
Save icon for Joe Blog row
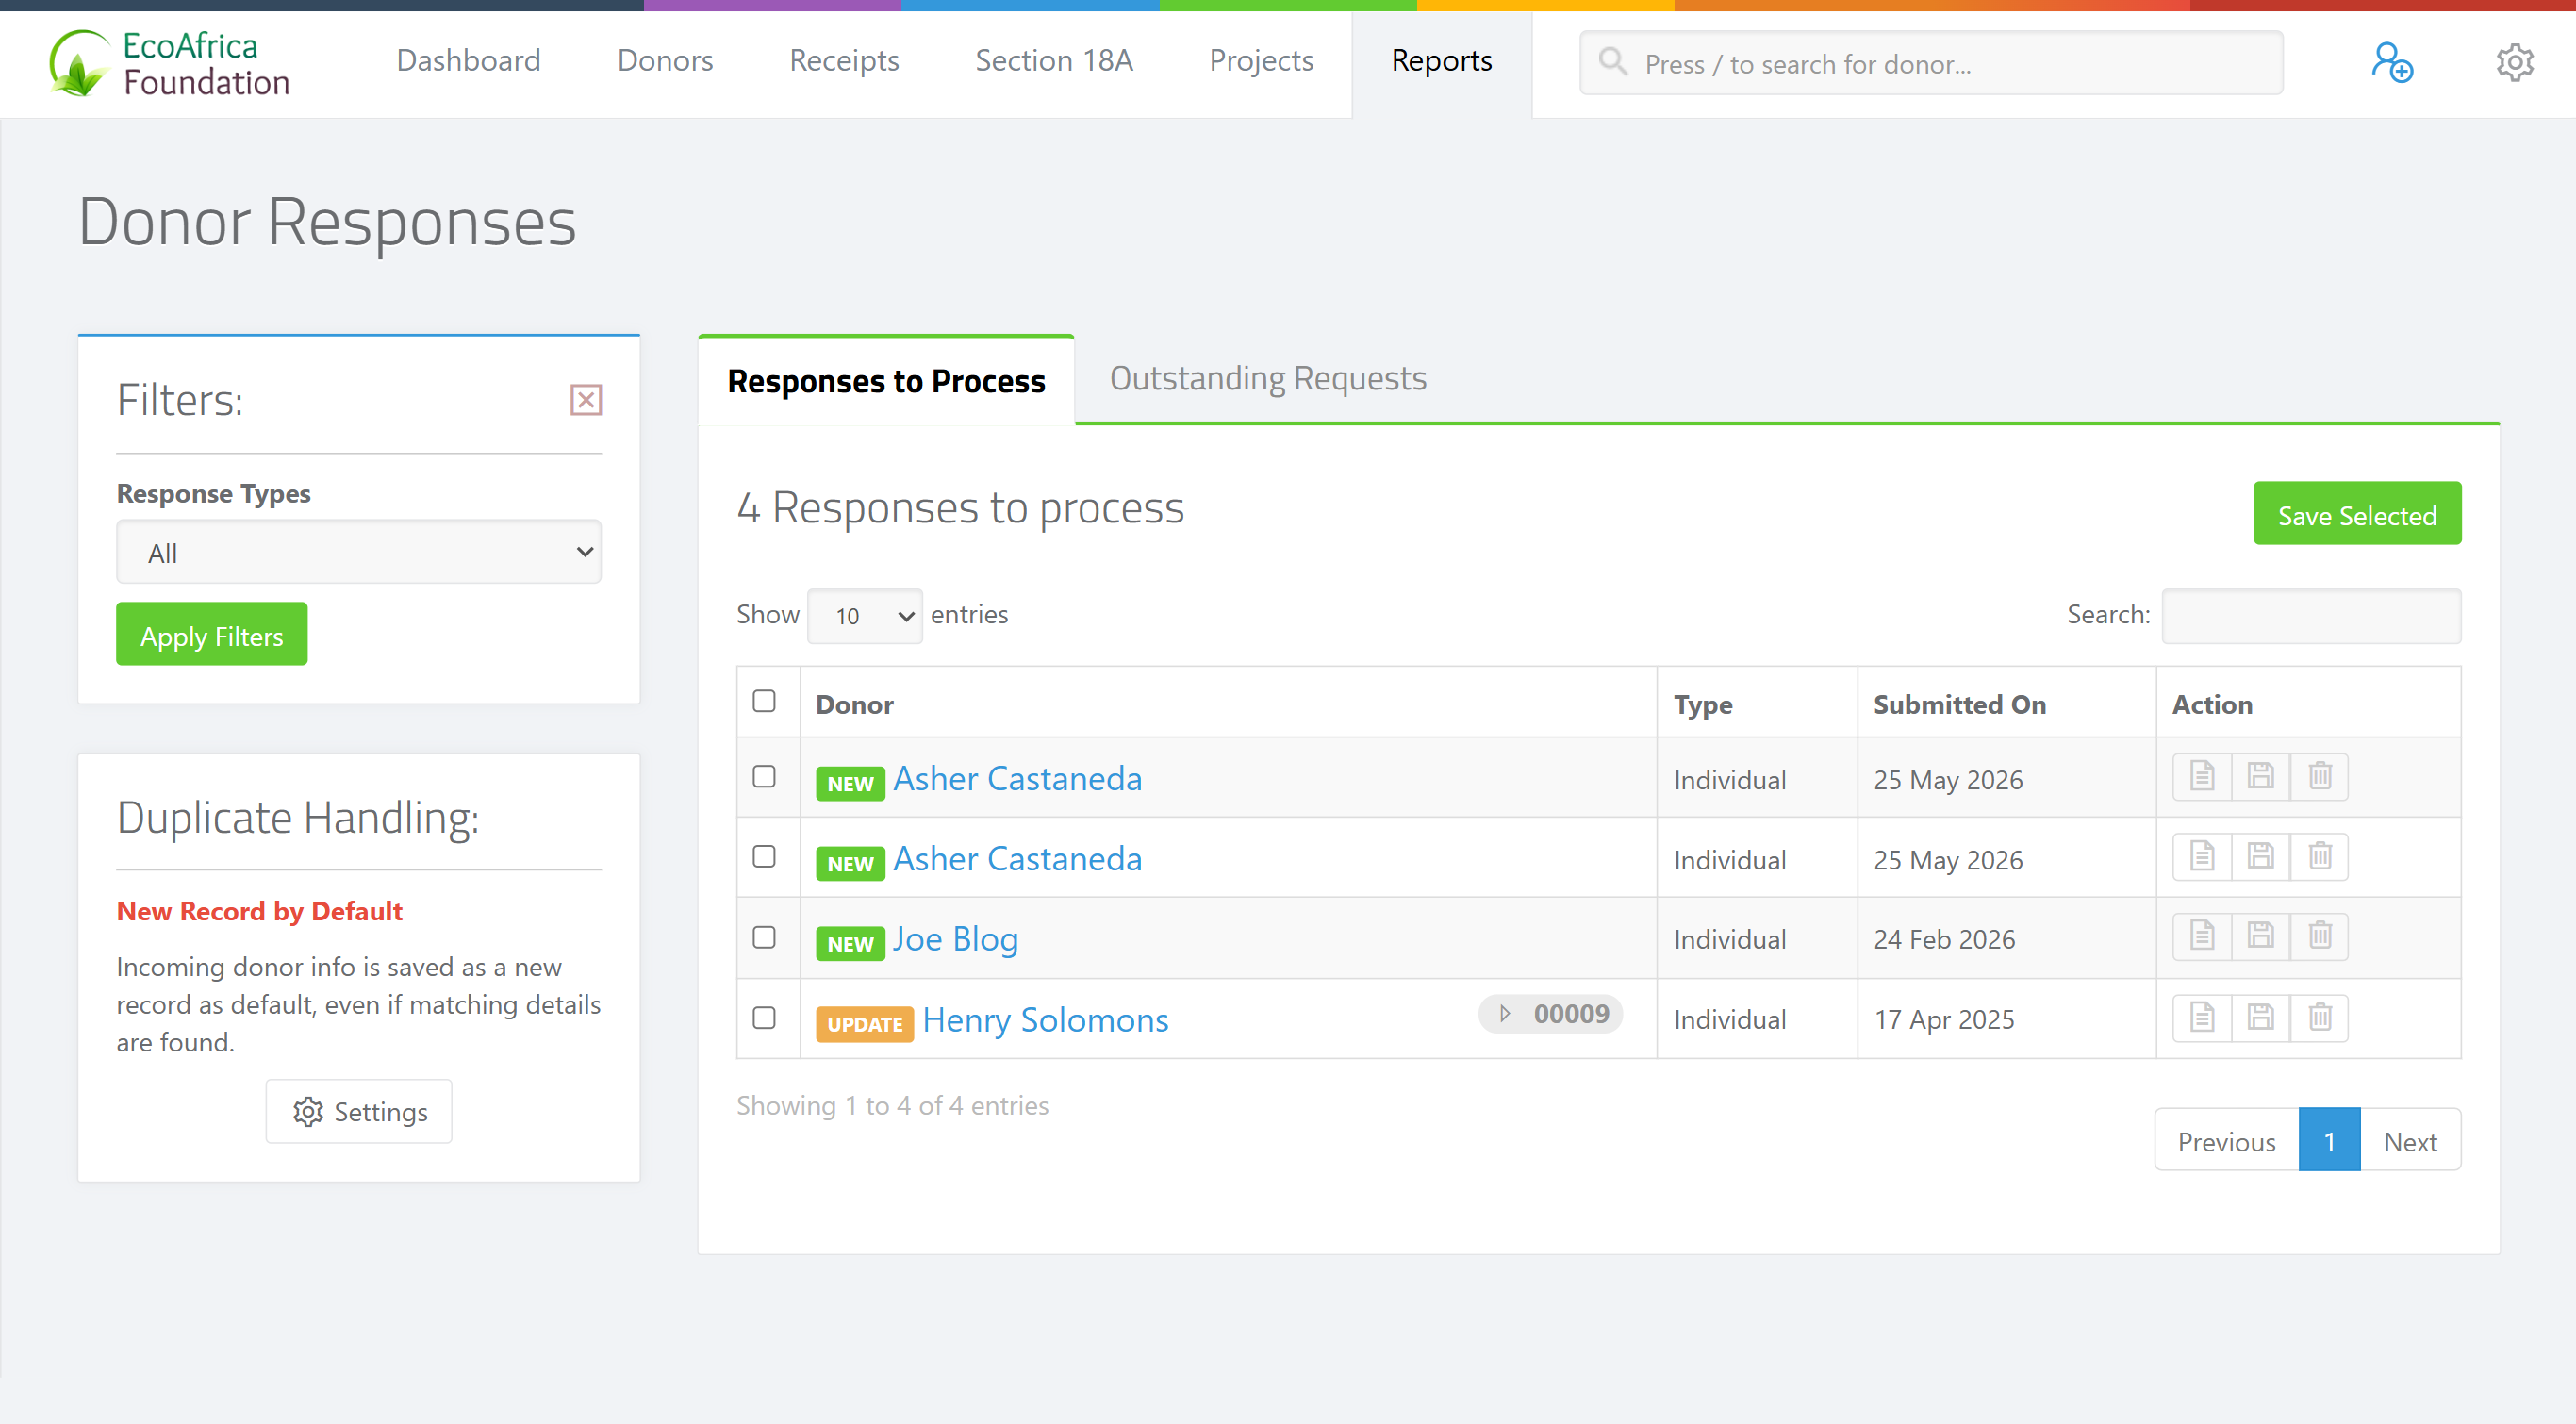coord(2260,936)
